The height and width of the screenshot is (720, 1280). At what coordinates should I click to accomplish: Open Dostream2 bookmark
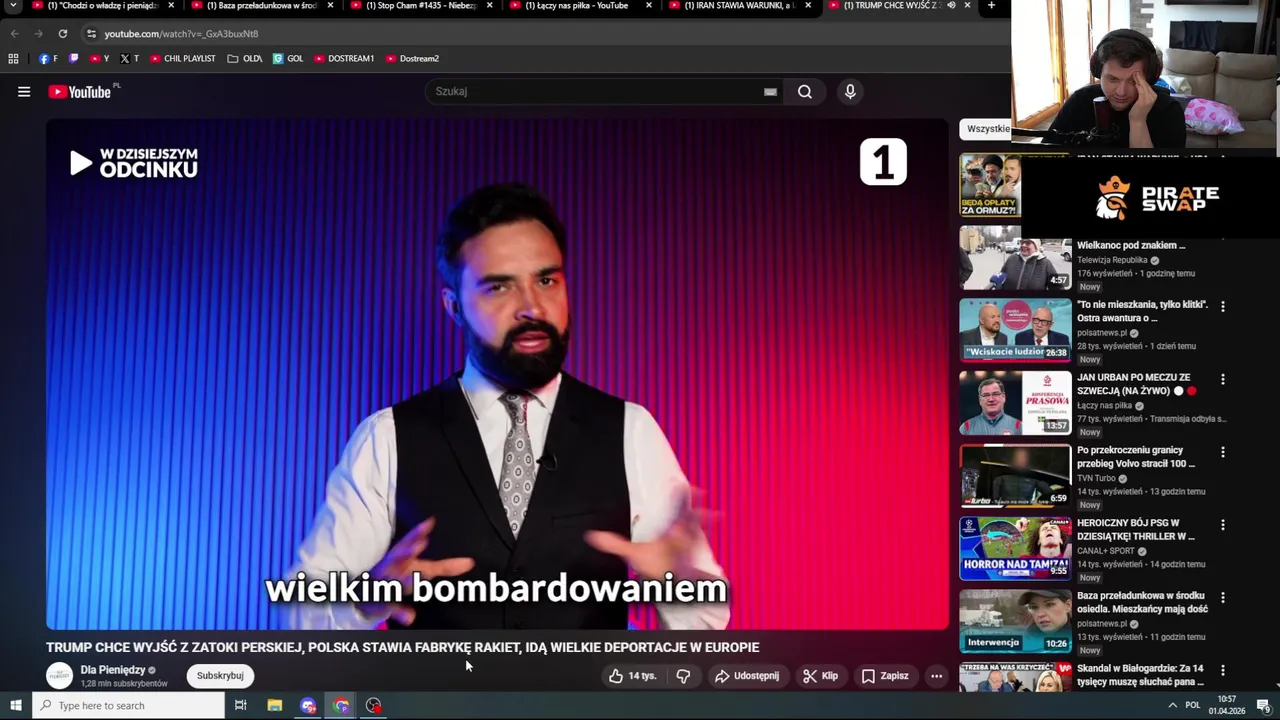click(x=412, y=59)
